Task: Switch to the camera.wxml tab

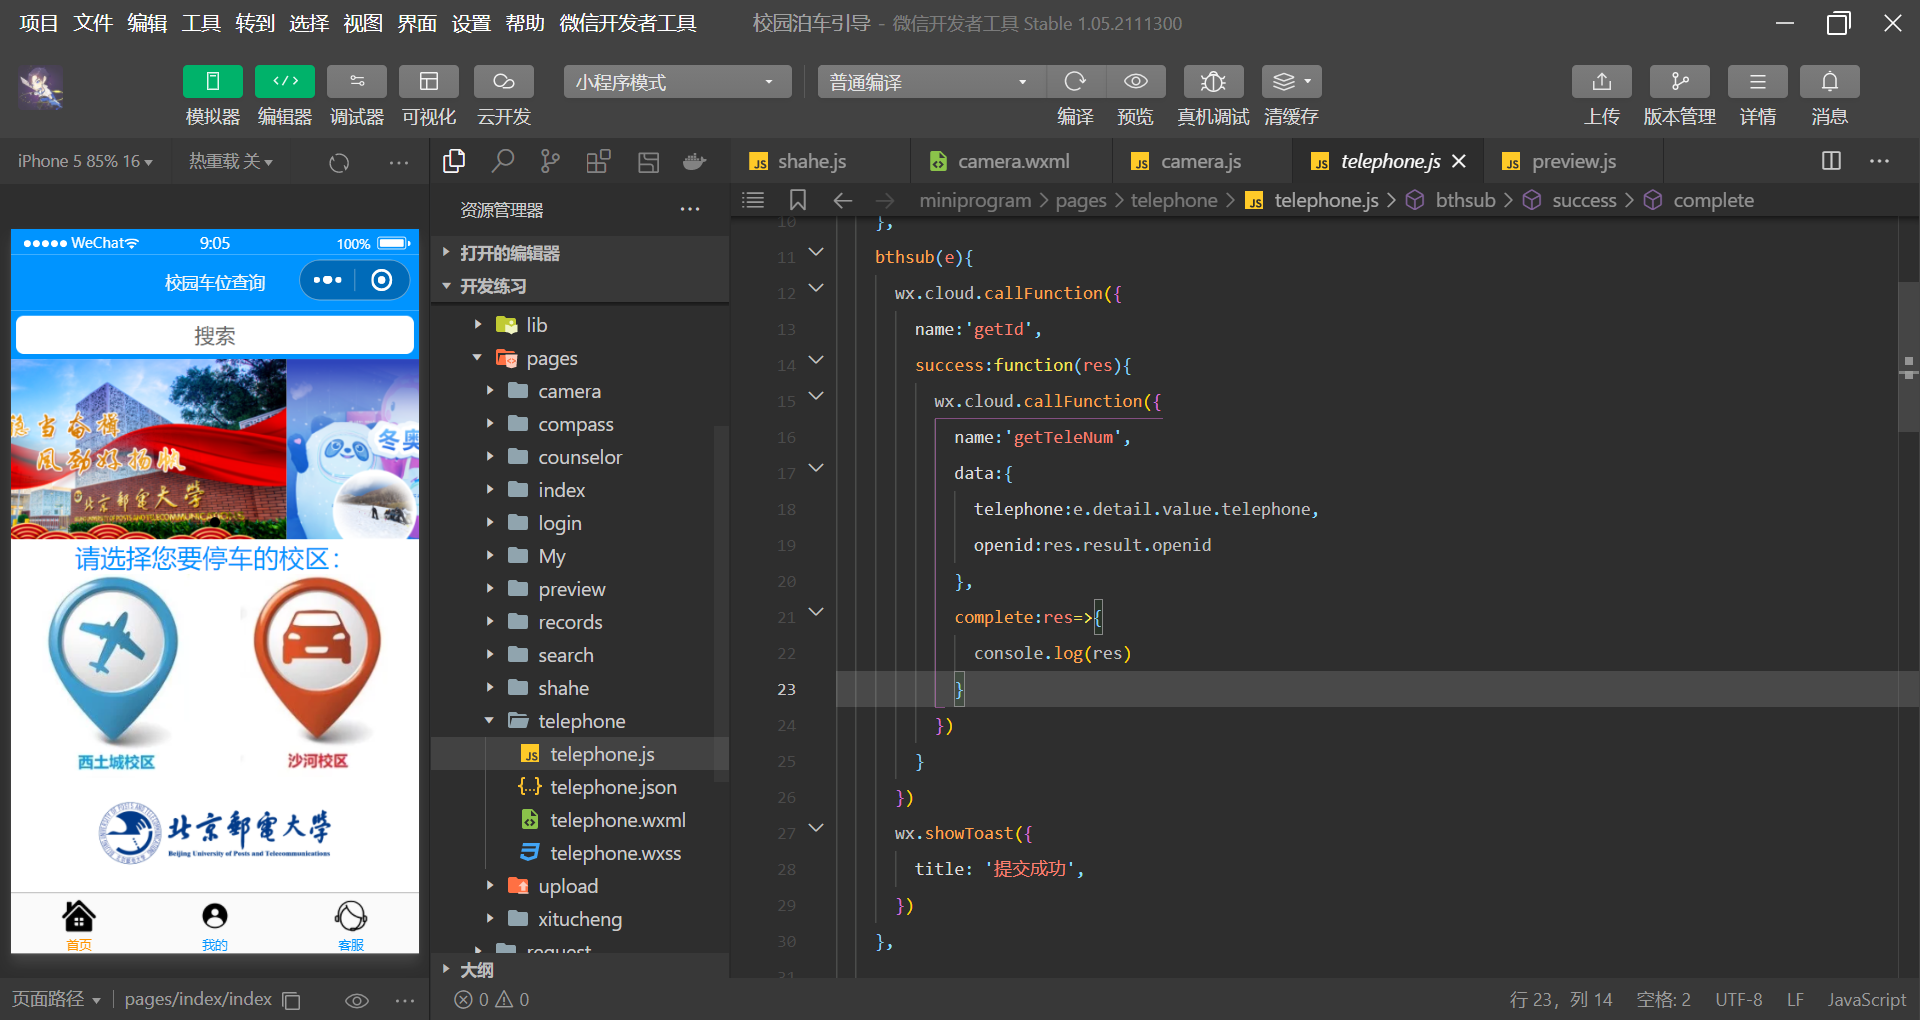Action: [1012, 161]
